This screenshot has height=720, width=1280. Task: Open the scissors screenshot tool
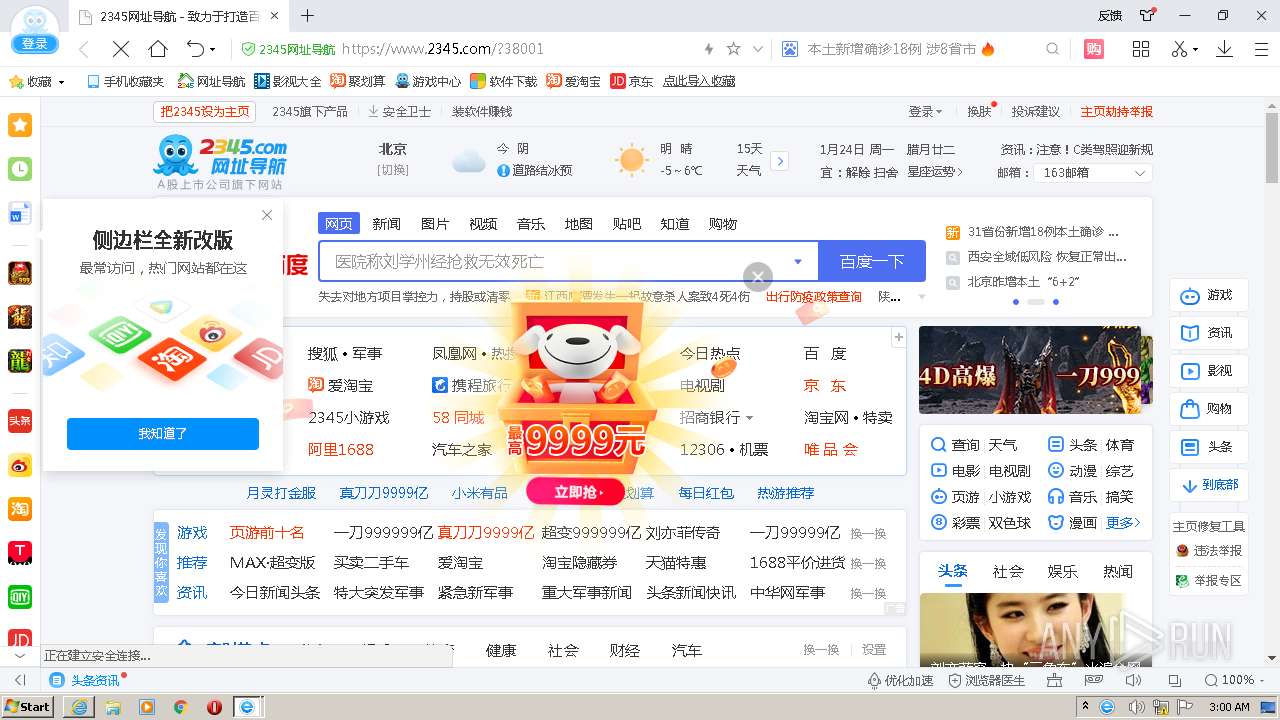tap(1180, 49)
